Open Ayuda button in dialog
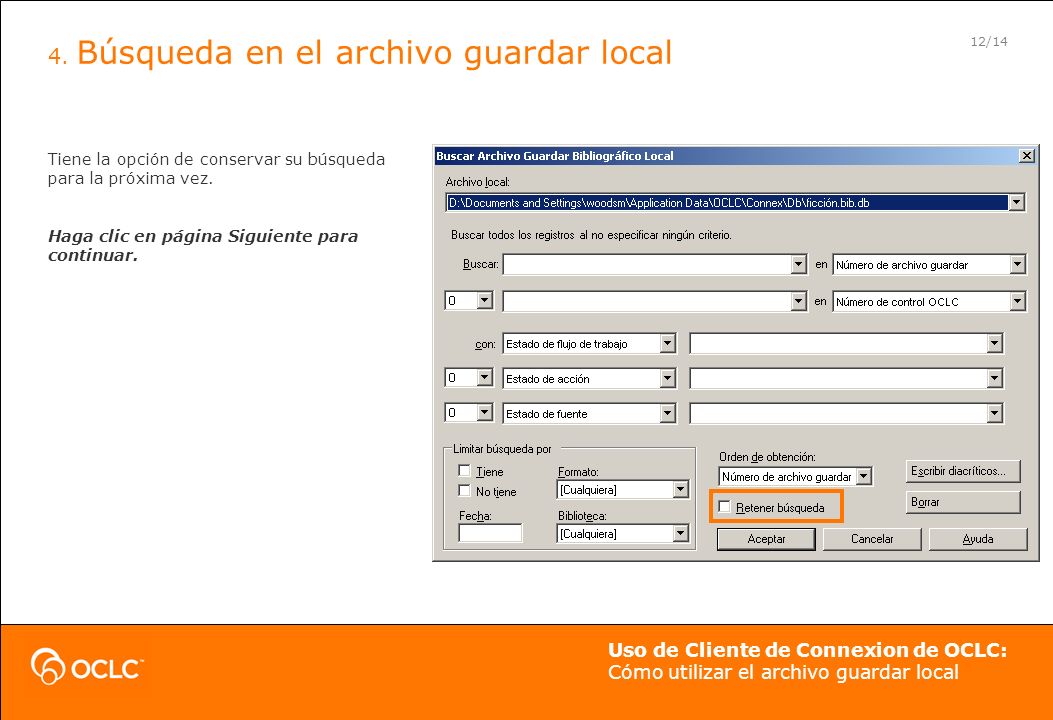Viewport: 1053px width, 720px height. pyautogui.click(x=978, y=539)
